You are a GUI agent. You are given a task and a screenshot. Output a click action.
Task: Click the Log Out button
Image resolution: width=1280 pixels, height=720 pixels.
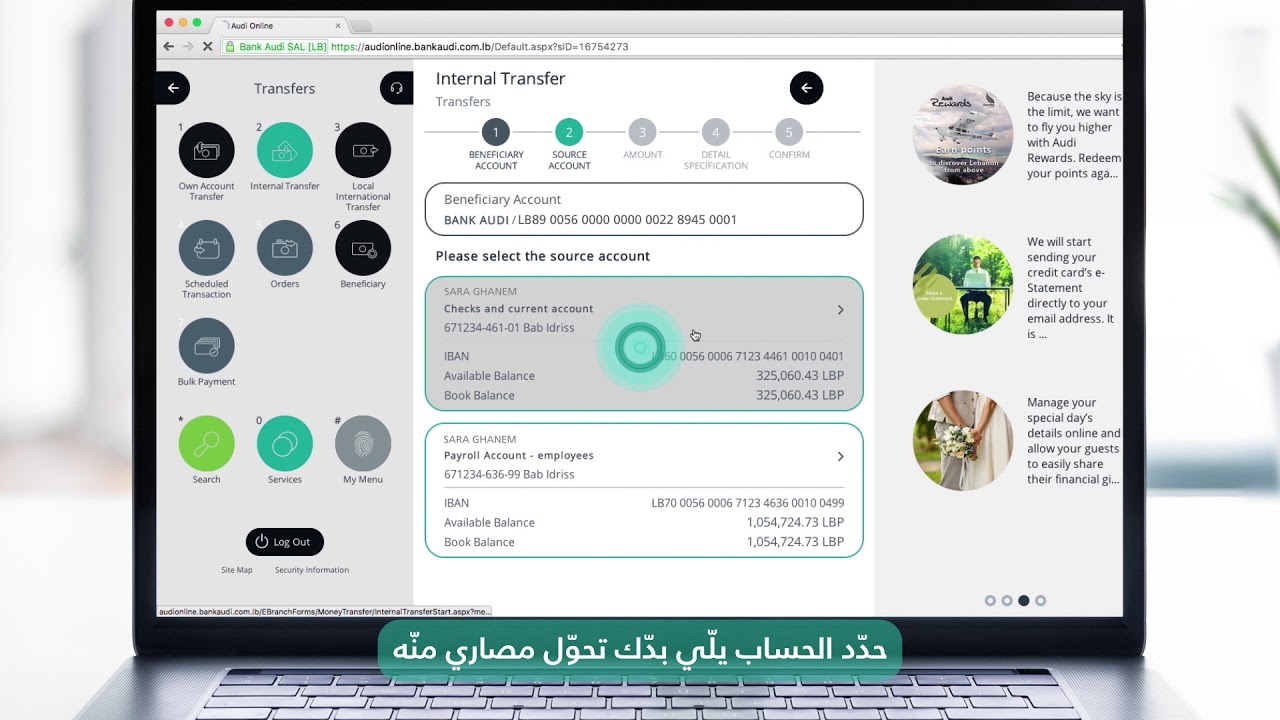(285, 542)
